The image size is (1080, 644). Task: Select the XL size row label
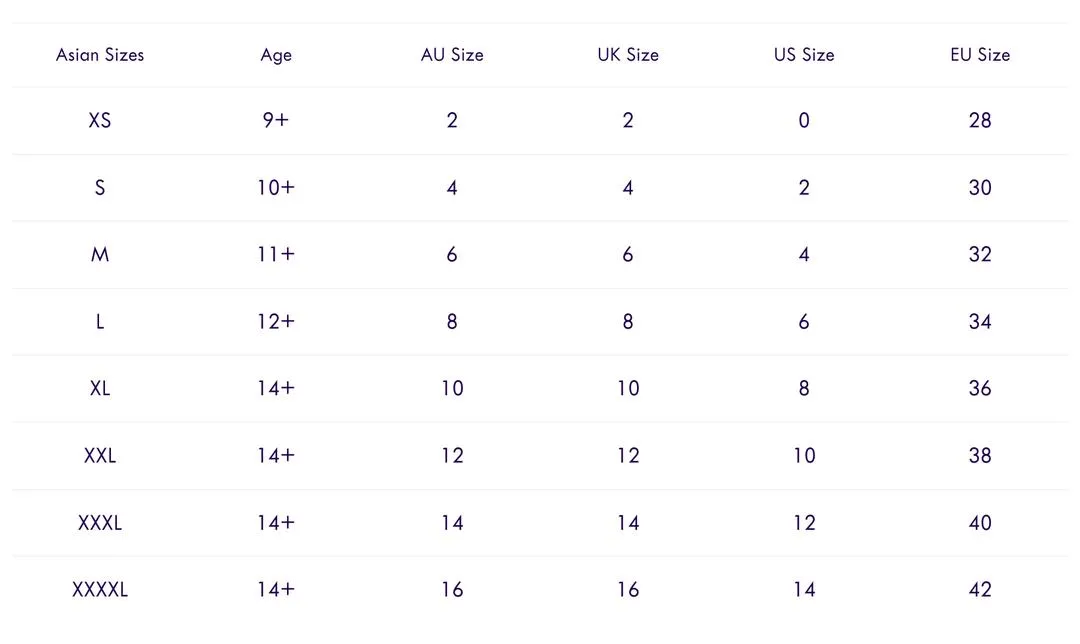tap(100, 388)
